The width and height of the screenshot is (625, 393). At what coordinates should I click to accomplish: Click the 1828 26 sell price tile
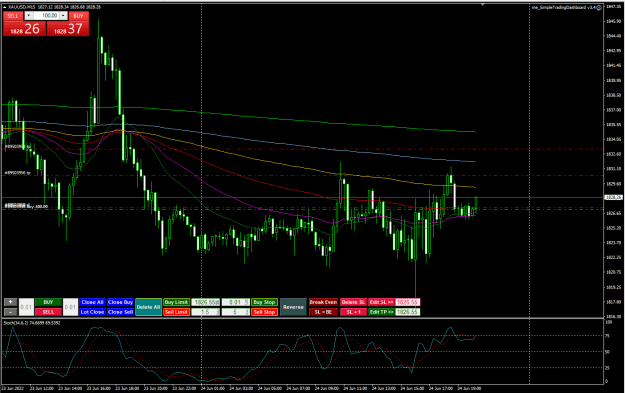[25, 29]
